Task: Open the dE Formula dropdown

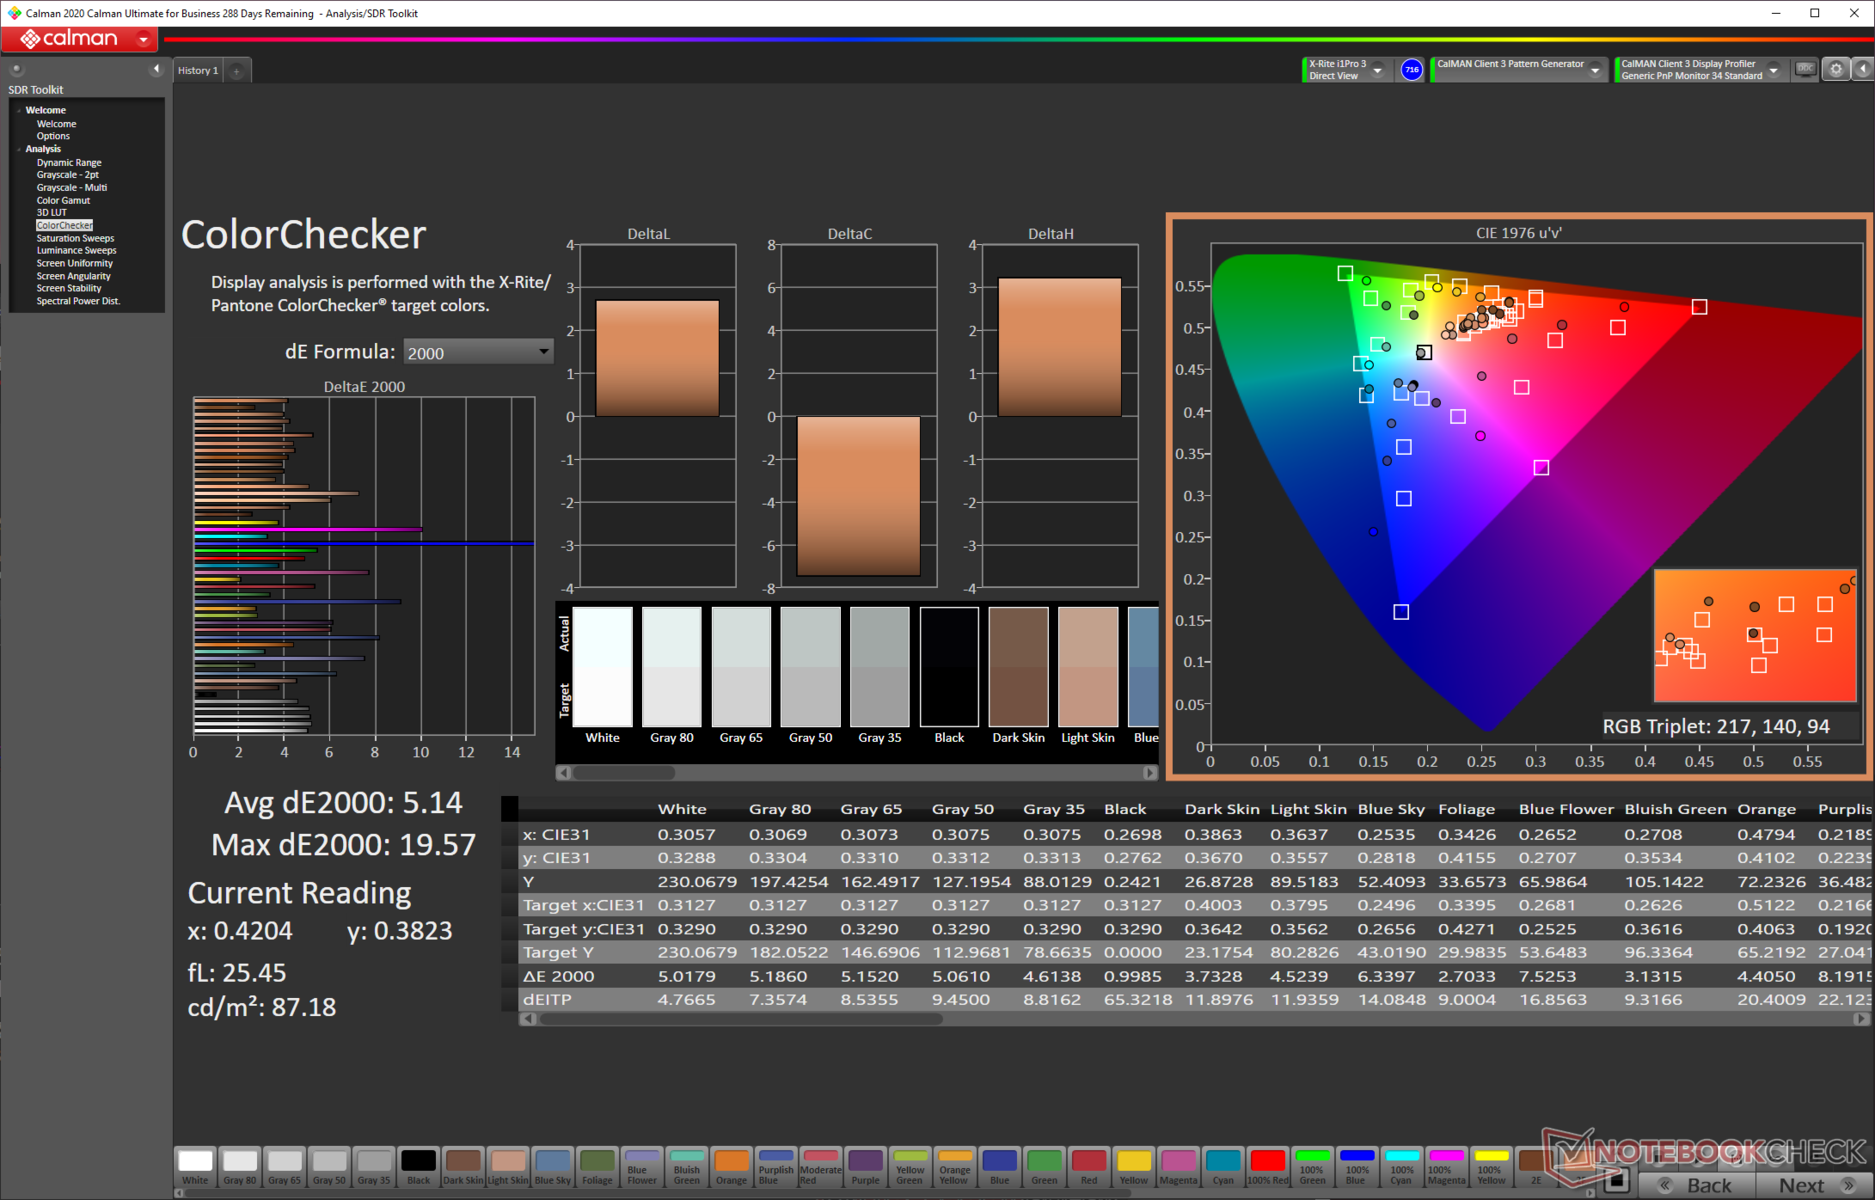Action: pyautogui.click(x=478, y=352)
